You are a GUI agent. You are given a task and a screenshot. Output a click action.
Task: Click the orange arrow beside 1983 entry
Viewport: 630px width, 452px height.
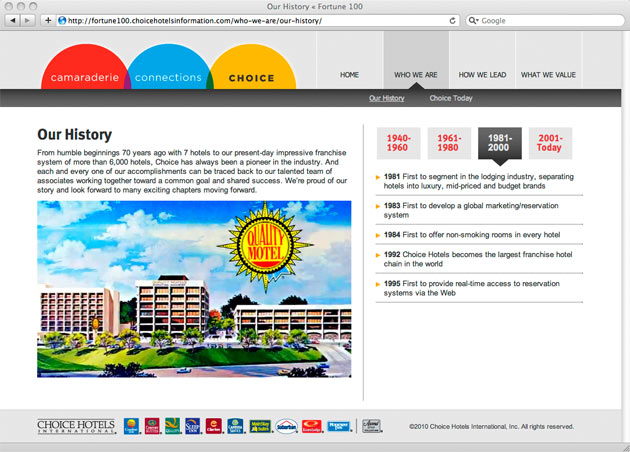[378, 206]
